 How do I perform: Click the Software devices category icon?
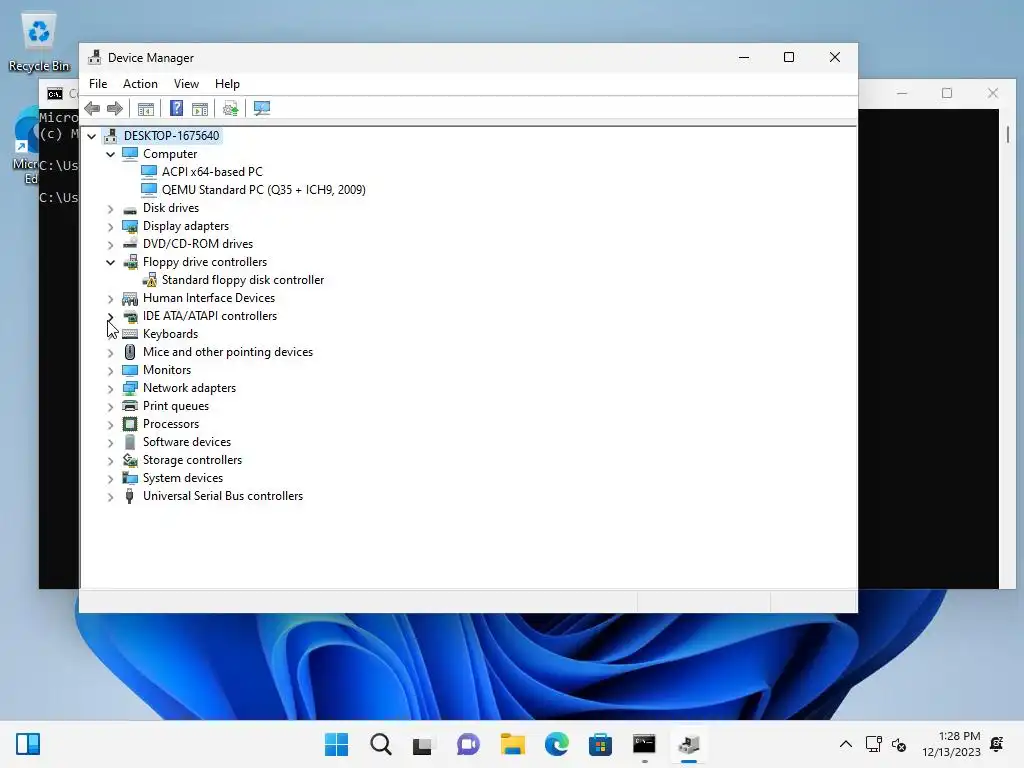(130, 442)
